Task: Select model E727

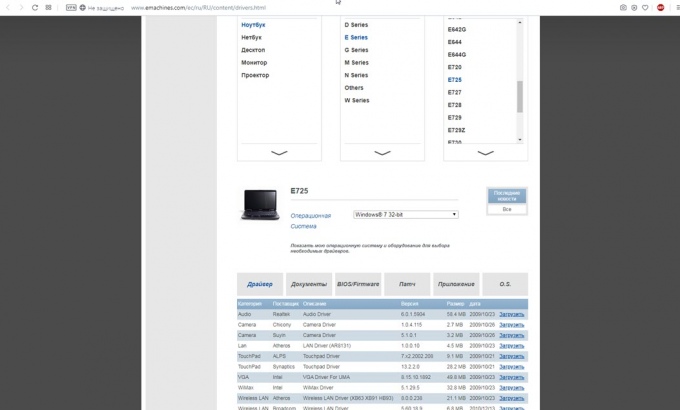Action: 454,92
